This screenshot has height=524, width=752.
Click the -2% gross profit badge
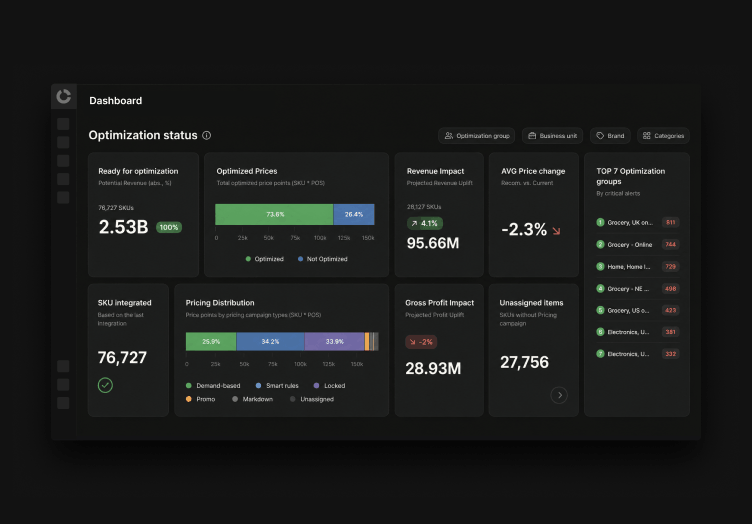click(x=421, y=342)
